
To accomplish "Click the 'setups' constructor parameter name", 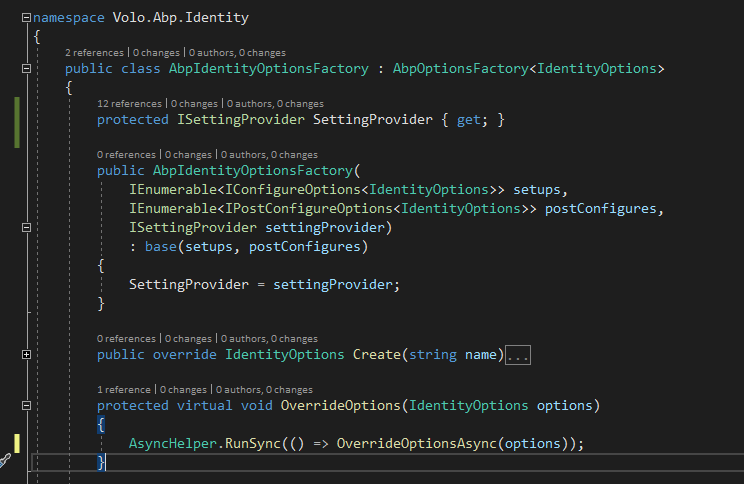I will [537, 190].
